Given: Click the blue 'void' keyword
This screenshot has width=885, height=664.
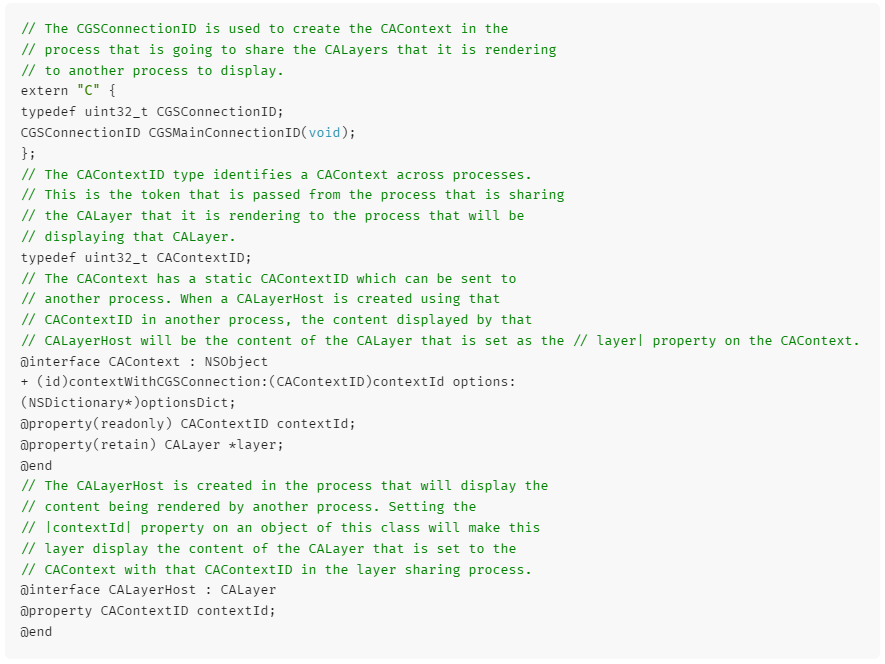Looking at the screenshot, I should (x=325, y=133).
